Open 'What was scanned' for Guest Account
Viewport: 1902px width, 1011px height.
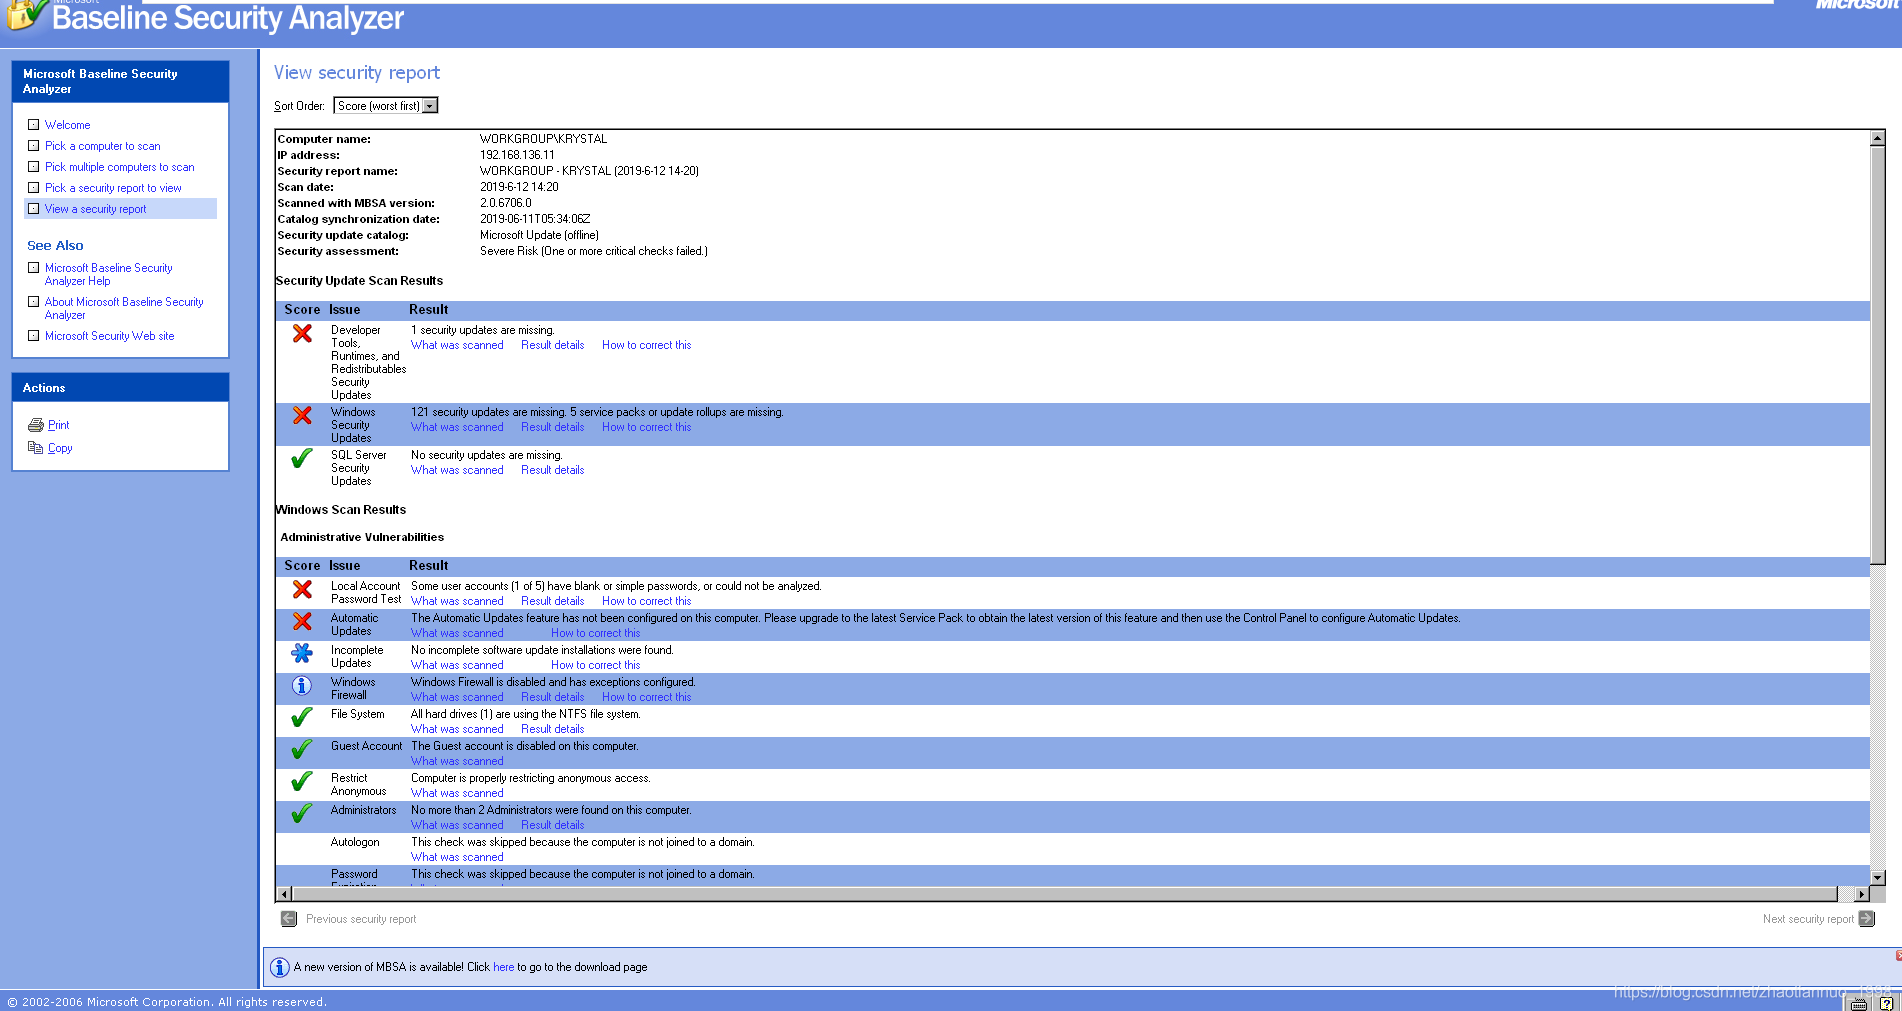[x=457, y=761]
